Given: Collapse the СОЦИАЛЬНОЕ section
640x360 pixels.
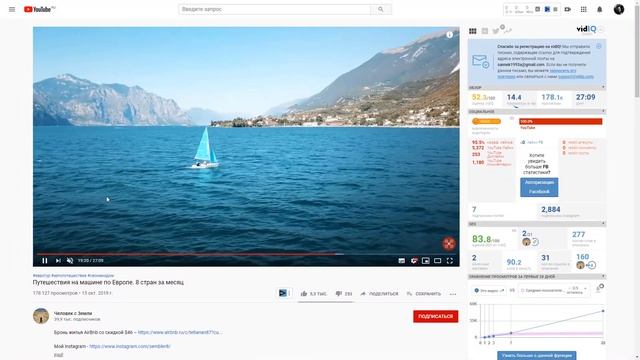Looking at the screenshot, I should pyautogui.click(x=603, y=111).
